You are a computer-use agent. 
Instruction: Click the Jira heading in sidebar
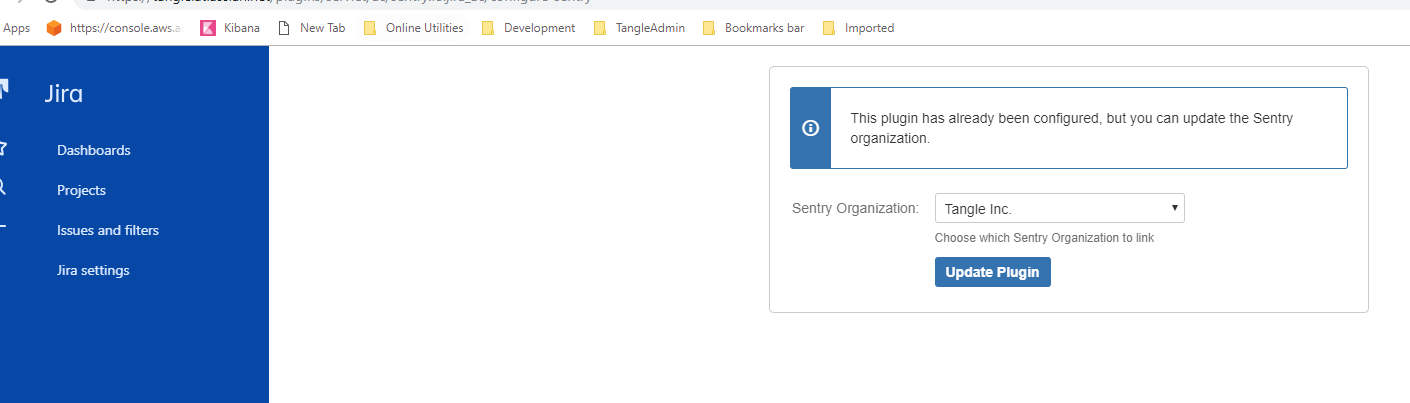tap(64, 95)
